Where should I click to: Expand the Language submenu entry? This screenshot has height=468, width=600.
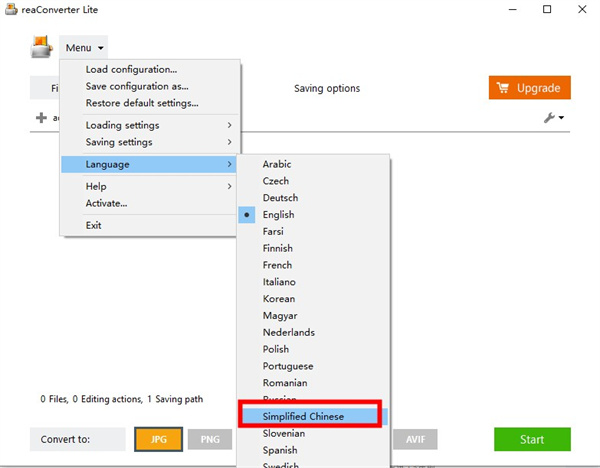(150, 164)
